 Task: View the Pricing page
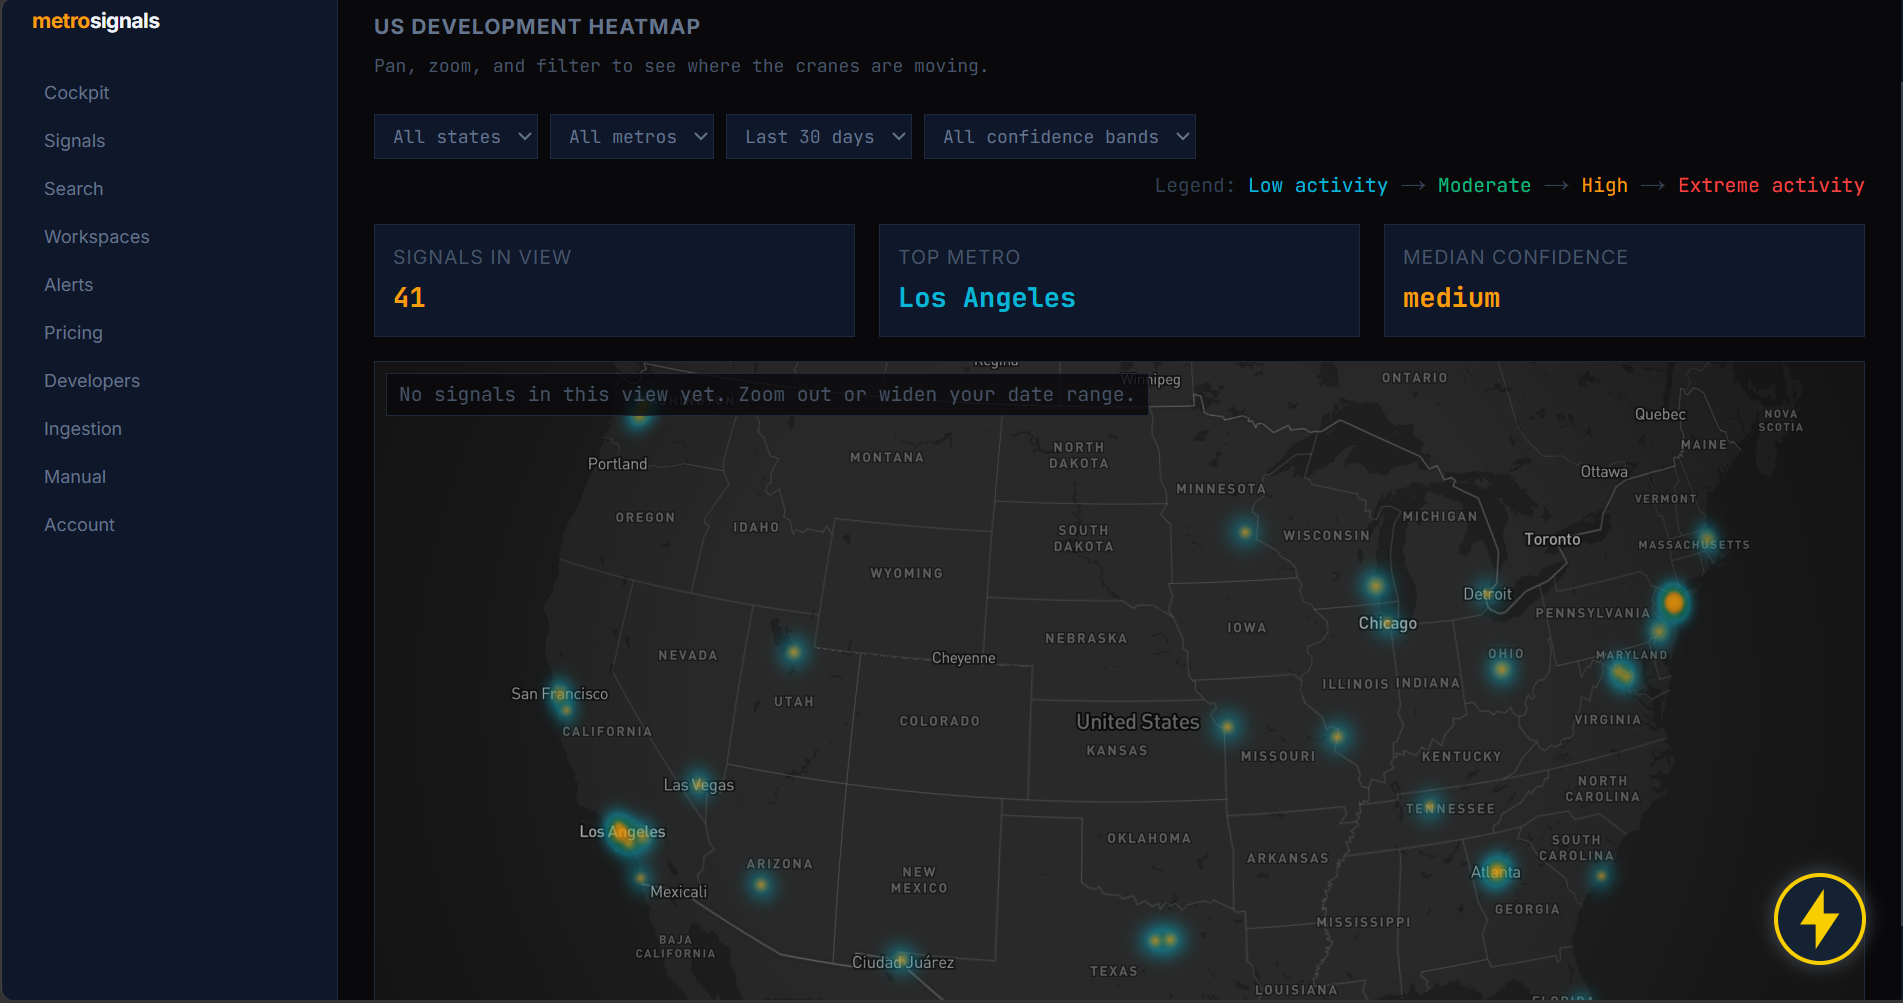click(73, 333)
